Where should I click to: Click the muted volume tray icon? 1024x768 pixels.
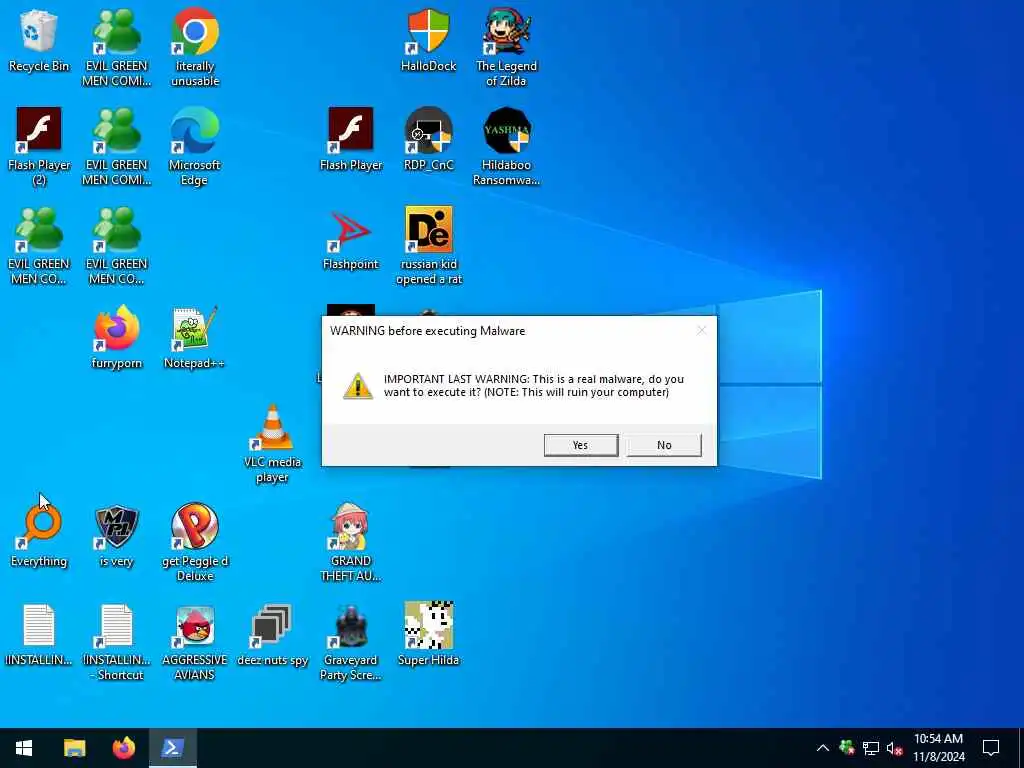click(x=895, y=748)
